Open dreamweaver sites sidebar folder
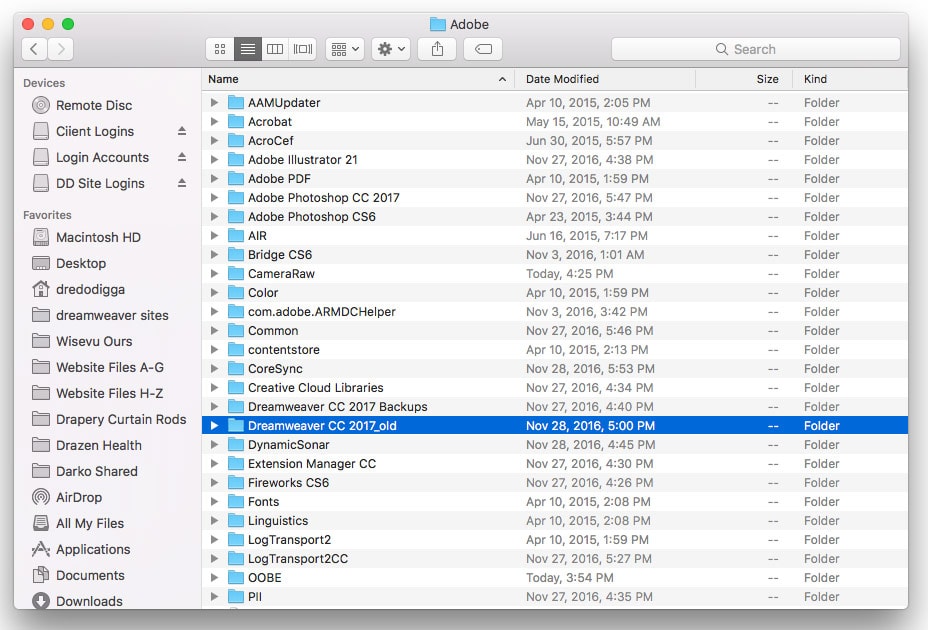This screenshot has width=928, height=630. point(100,316)
